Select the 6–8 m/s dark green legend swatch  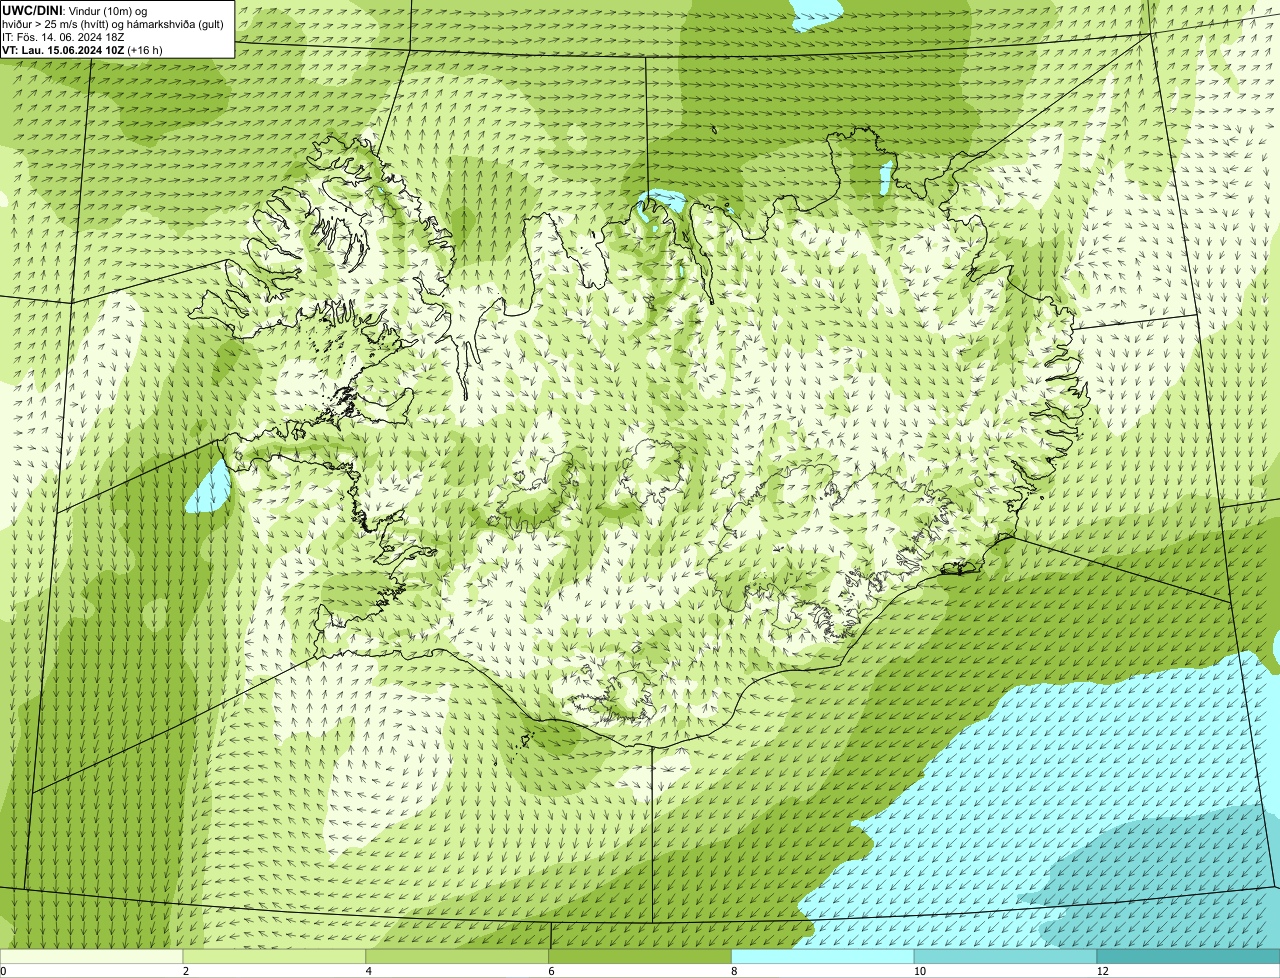[641, 956]
